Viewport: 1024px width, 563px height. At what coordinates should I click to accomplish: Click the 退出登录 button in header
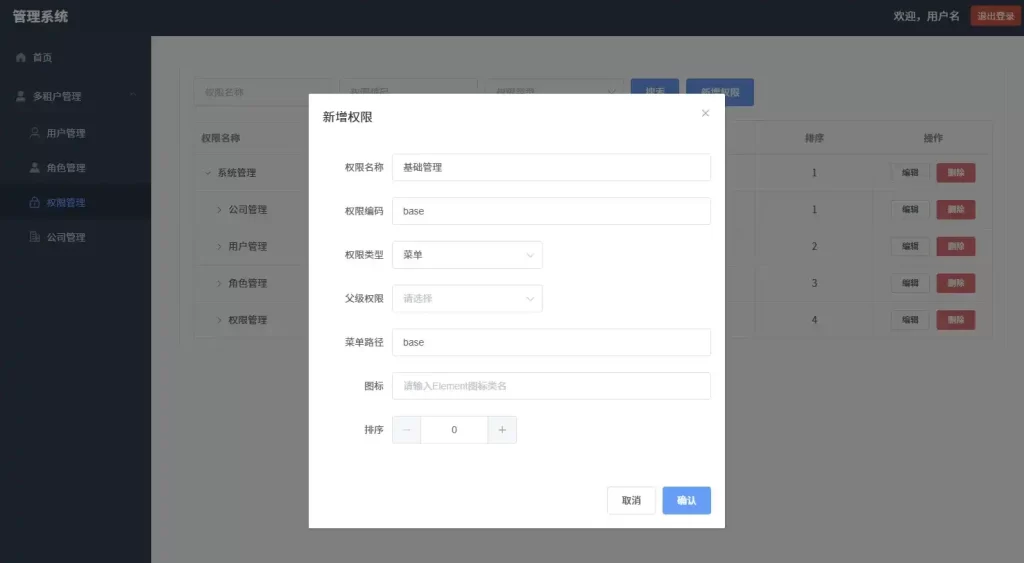click(995, 16)
